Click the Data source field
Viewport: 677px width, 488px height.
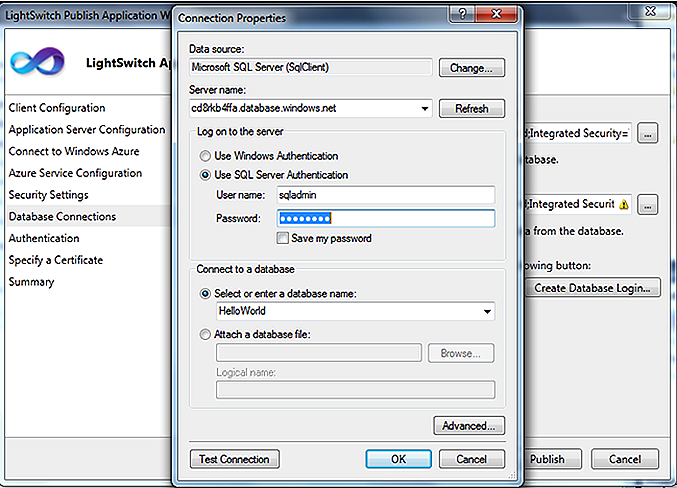tap(310, 67)
